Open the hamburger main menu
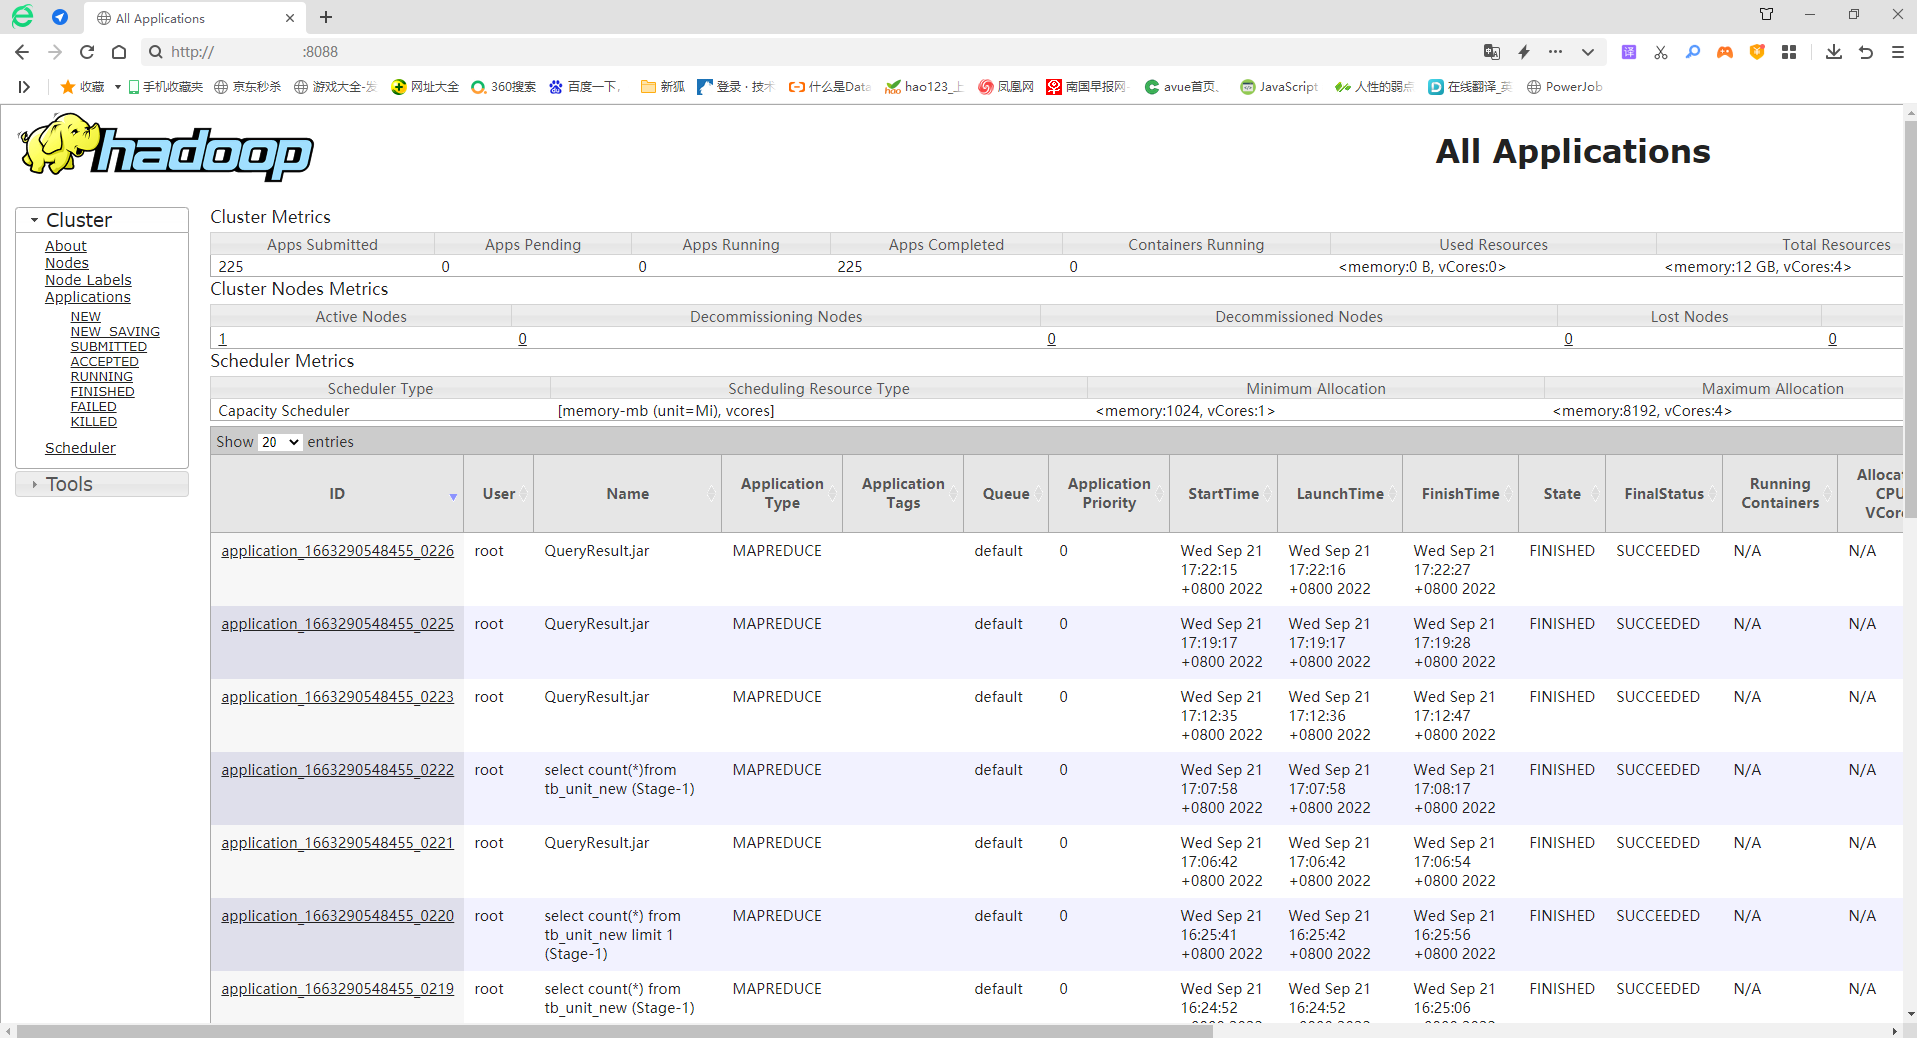This screenshot has height=1038, width=1917. point(1897,52)
